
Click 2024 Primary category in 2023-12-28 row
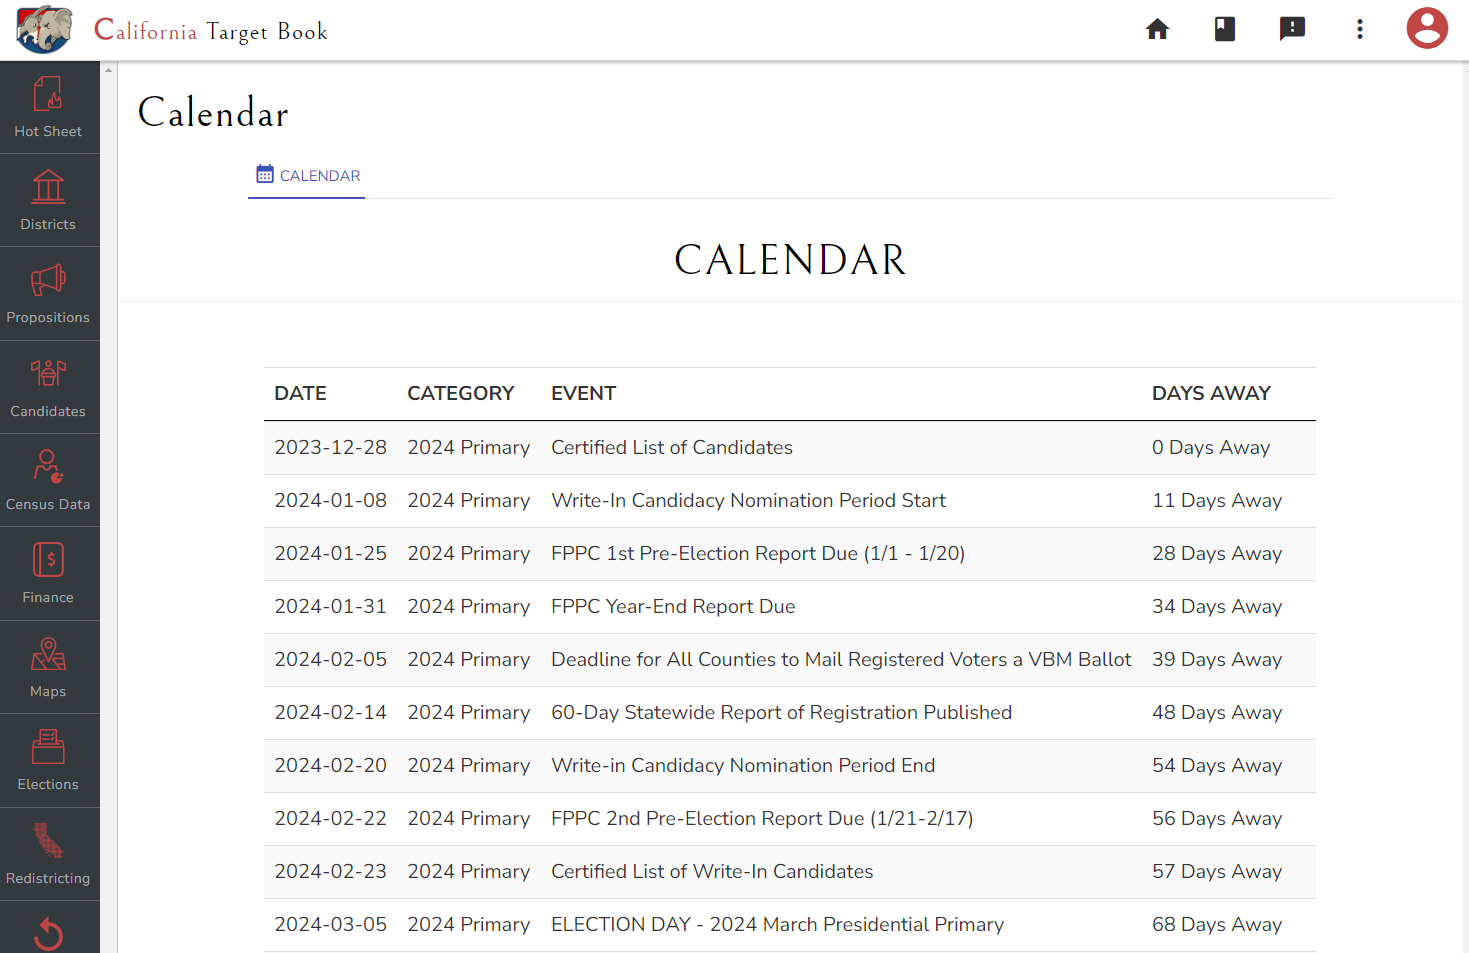click(469, 448)
